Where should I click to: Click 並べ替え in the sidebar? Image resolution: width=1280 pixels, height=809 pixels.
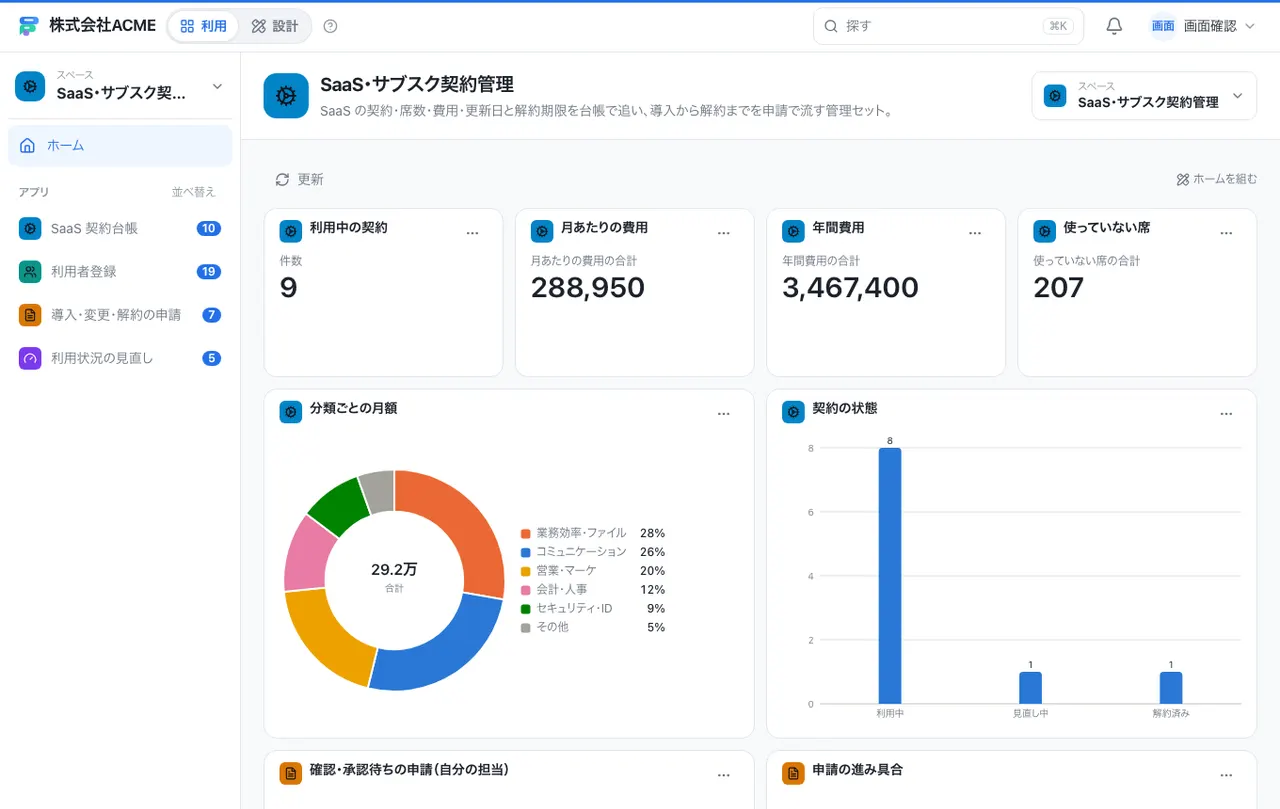193,192
